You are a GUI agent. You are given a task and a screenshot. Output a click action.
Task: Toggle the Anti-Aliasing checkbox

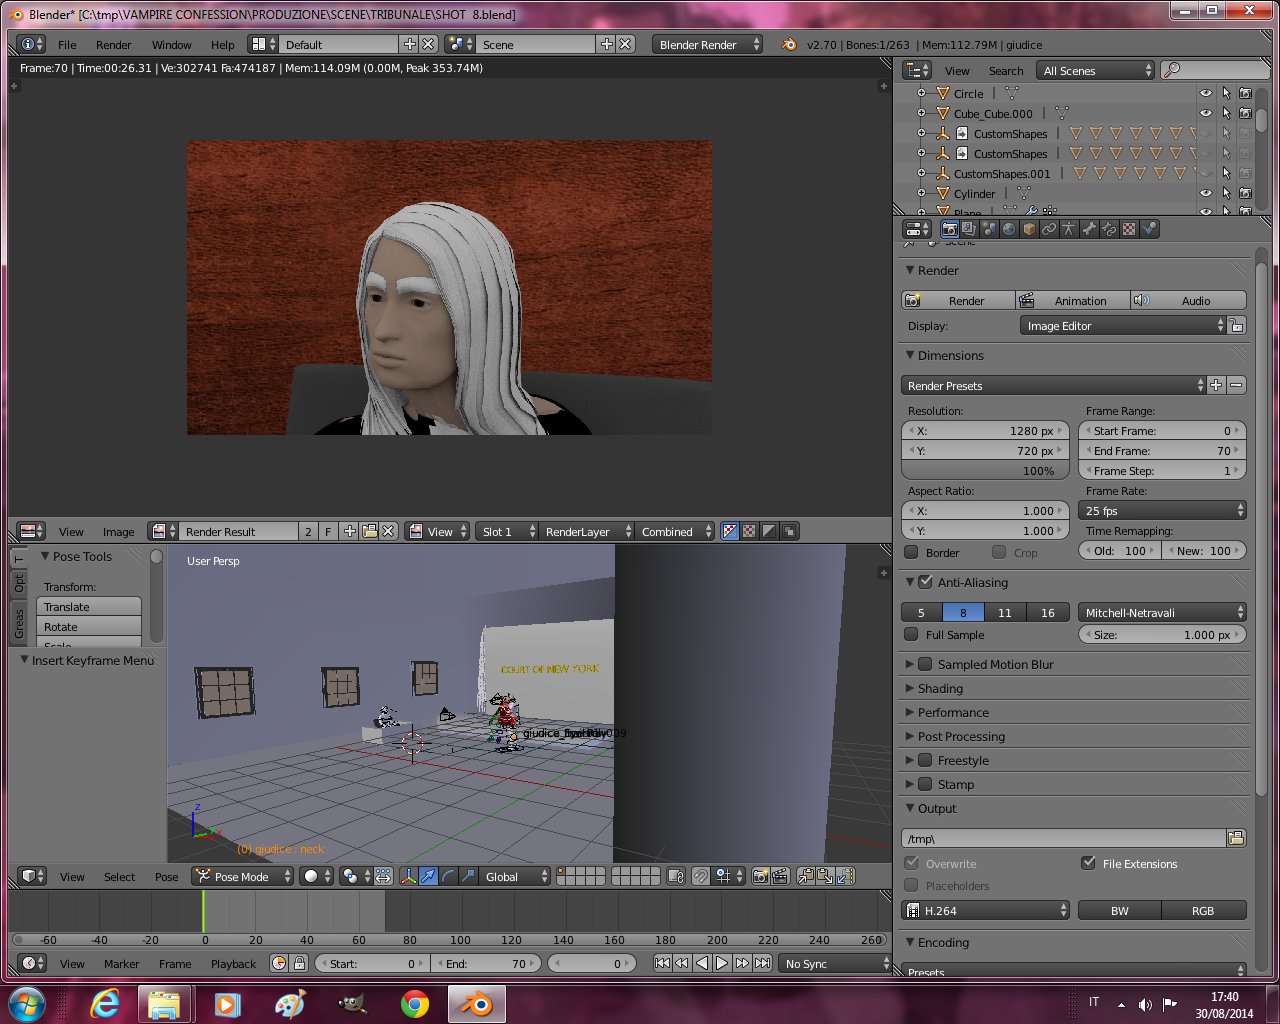pos(925,581)
